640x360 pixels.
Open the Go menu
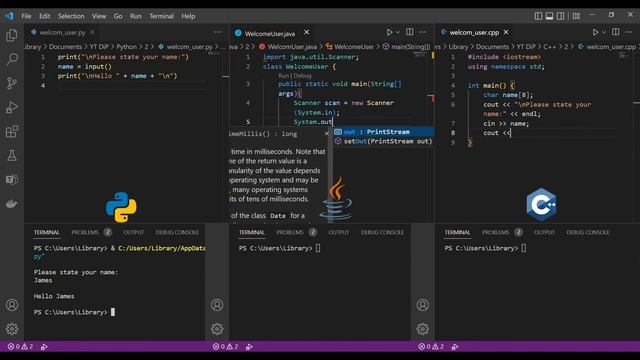pos(118,16)
